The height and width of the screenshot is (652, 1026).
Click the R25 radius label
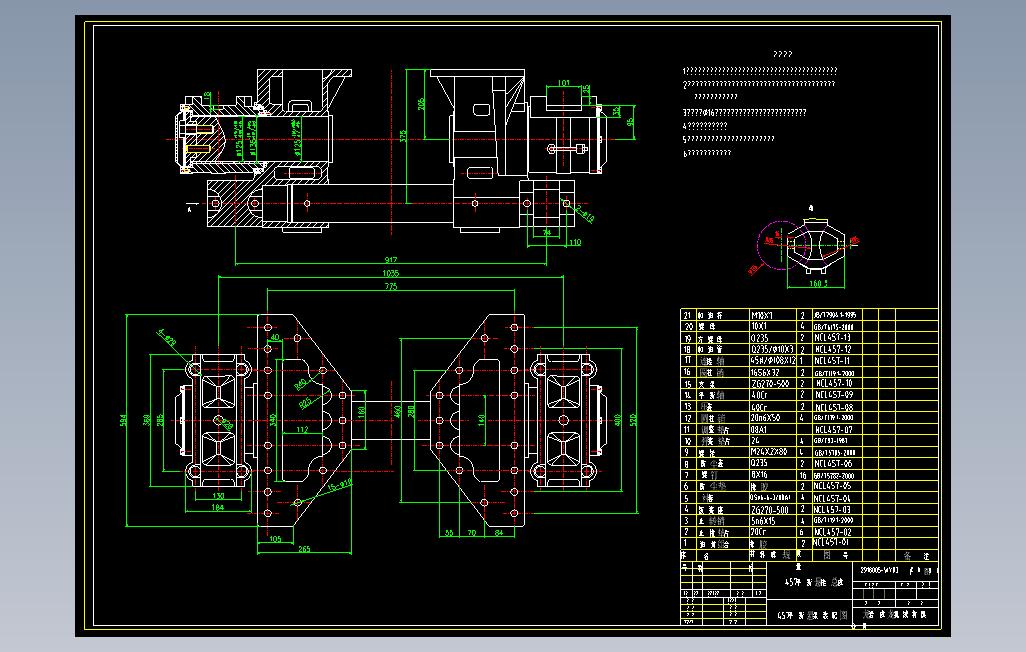[x=305, y=405]
